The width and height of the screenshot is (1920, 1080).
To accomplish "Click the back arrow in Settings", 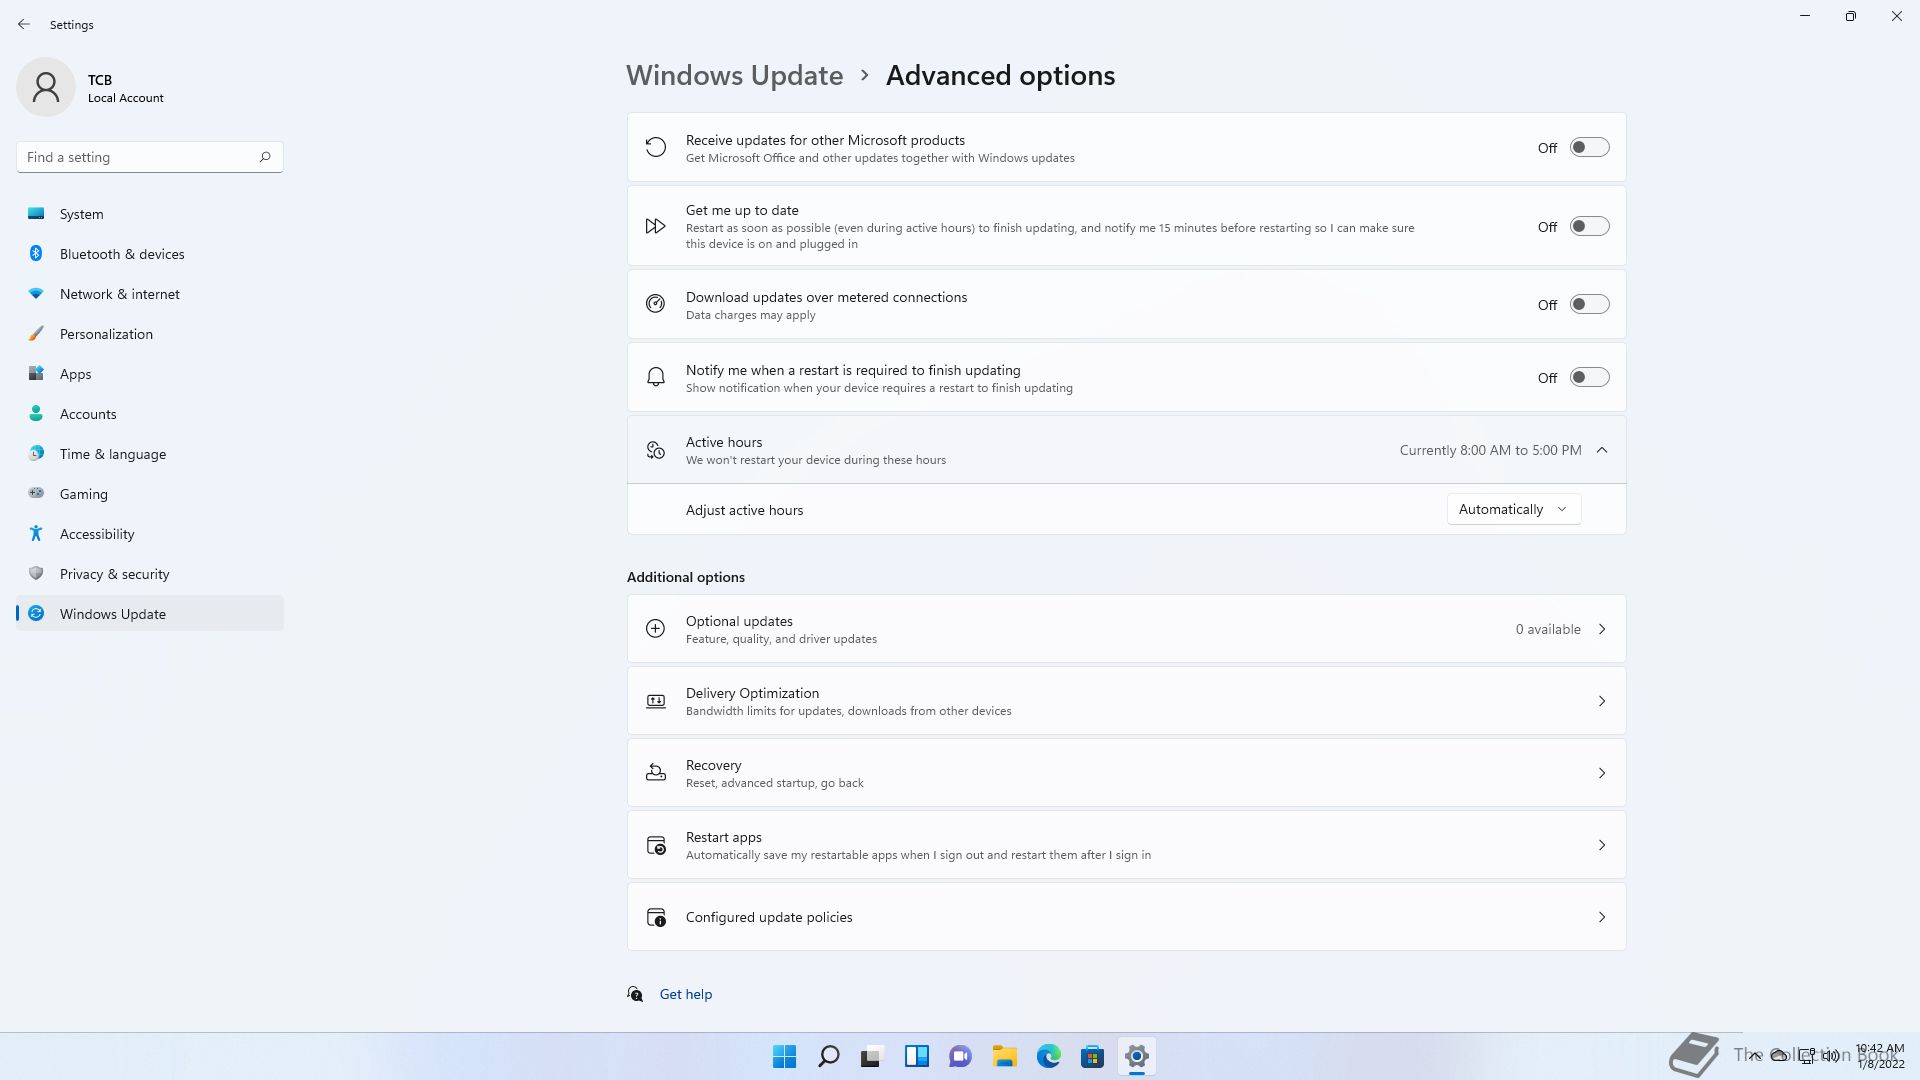I will (x=24, y=24).
